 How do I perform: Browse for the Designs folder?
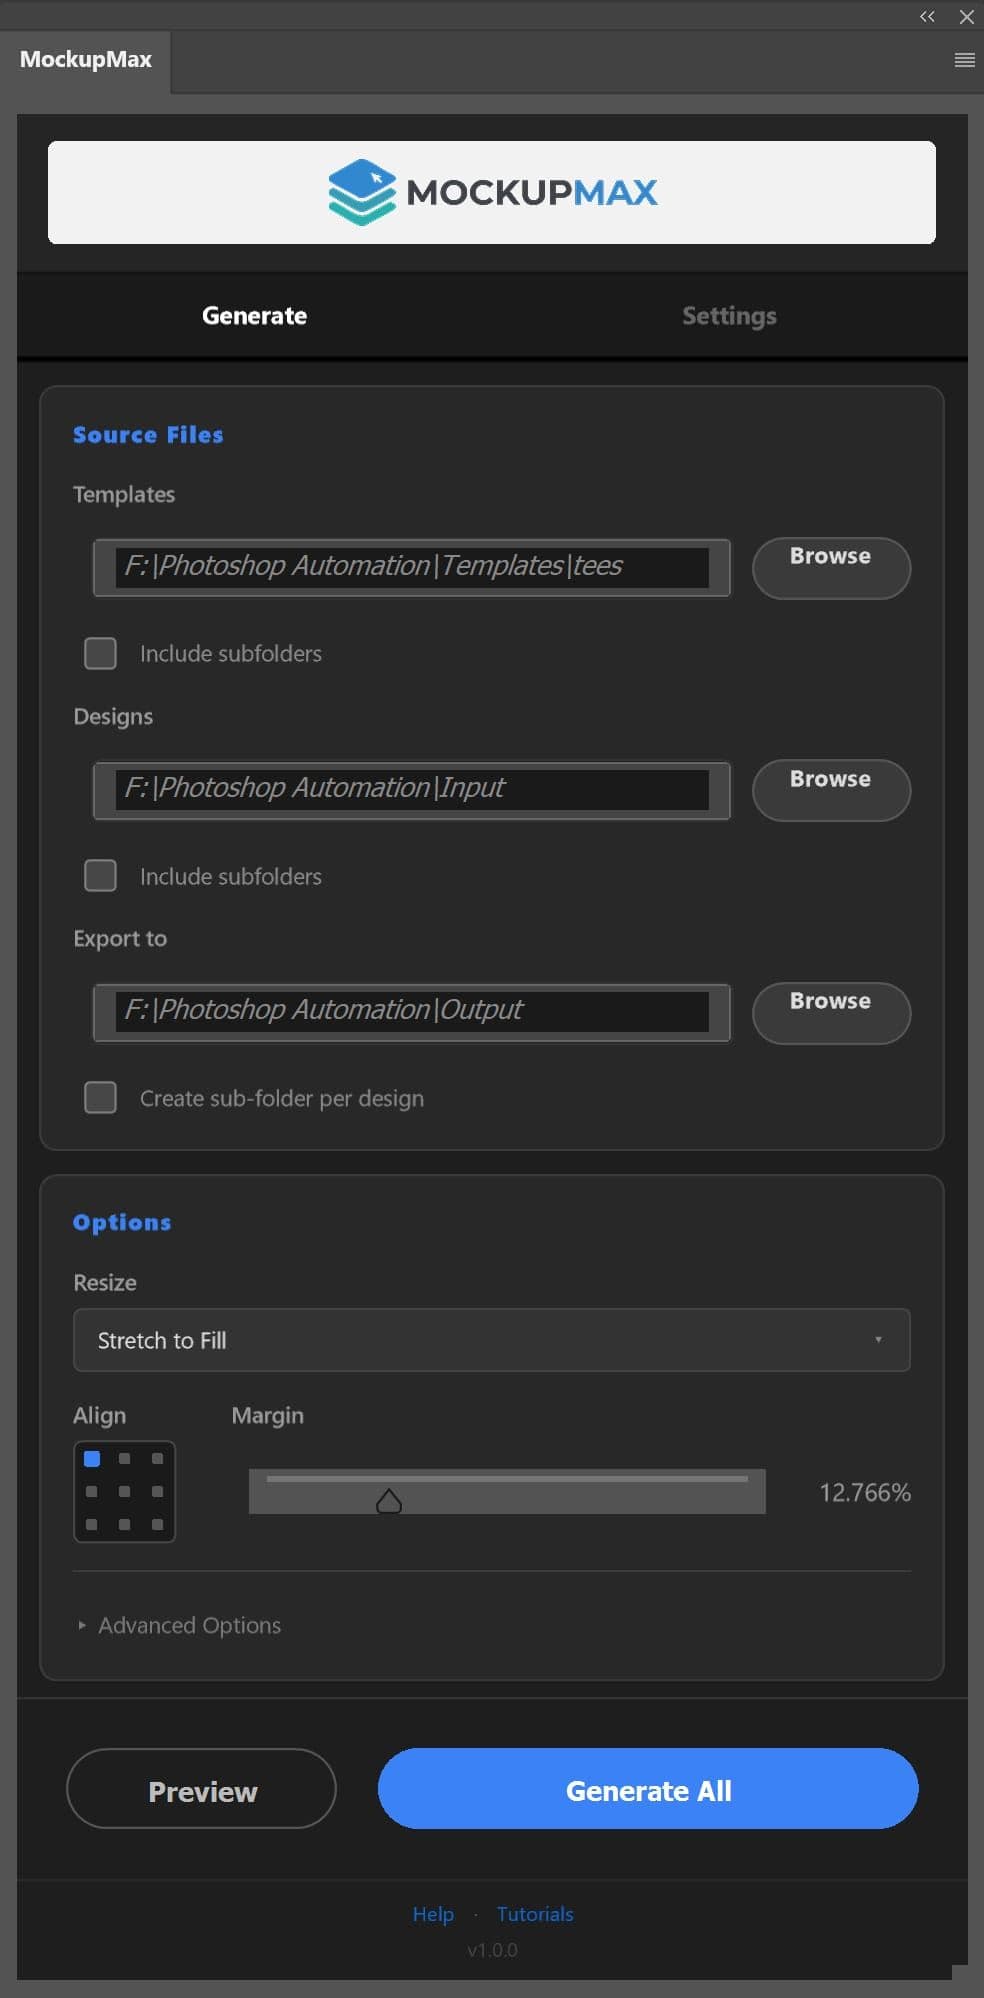(x=831, y=790)
